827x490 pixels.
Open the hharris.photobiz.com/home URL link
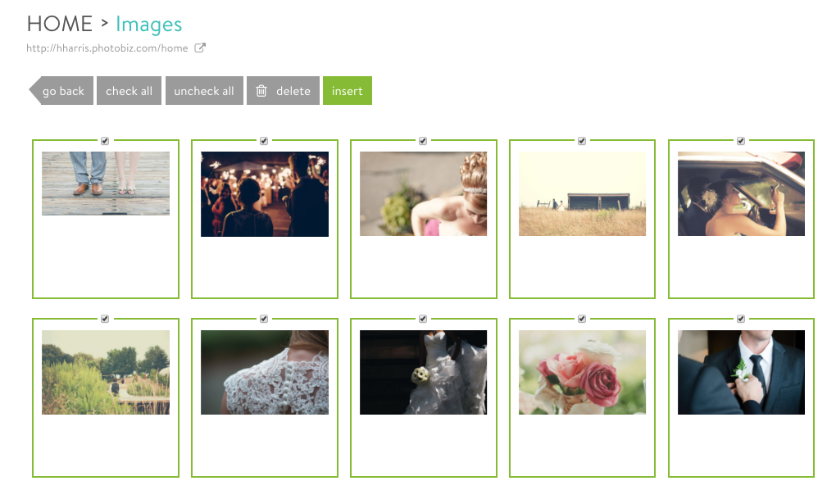pyautogui.click(x=107, y=48)
